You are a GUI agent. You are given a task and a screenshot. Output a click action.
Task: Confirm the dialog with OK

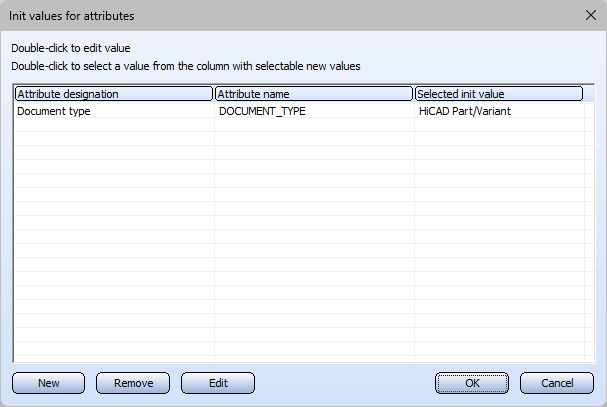[x=472, y=383]
